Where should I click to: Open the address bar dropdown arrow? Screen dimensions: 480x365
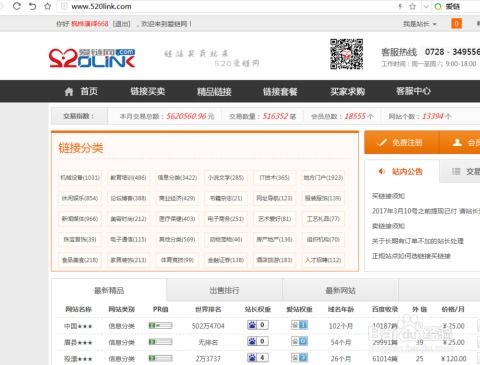[426, 6]
